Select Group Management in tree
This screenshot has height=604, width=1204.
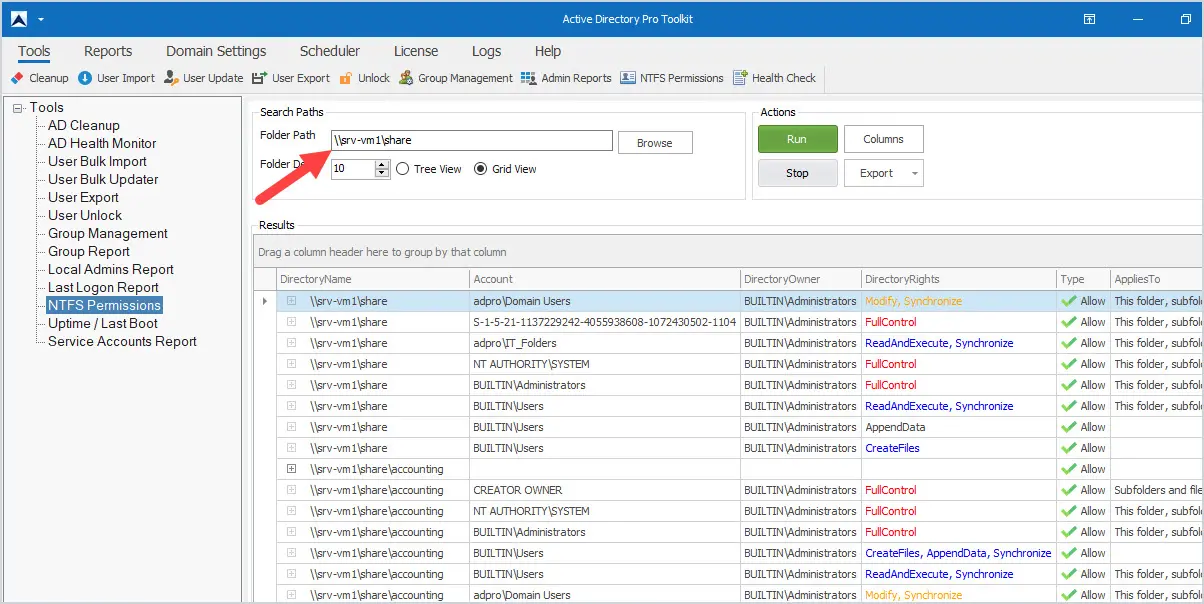coord(108,234)
